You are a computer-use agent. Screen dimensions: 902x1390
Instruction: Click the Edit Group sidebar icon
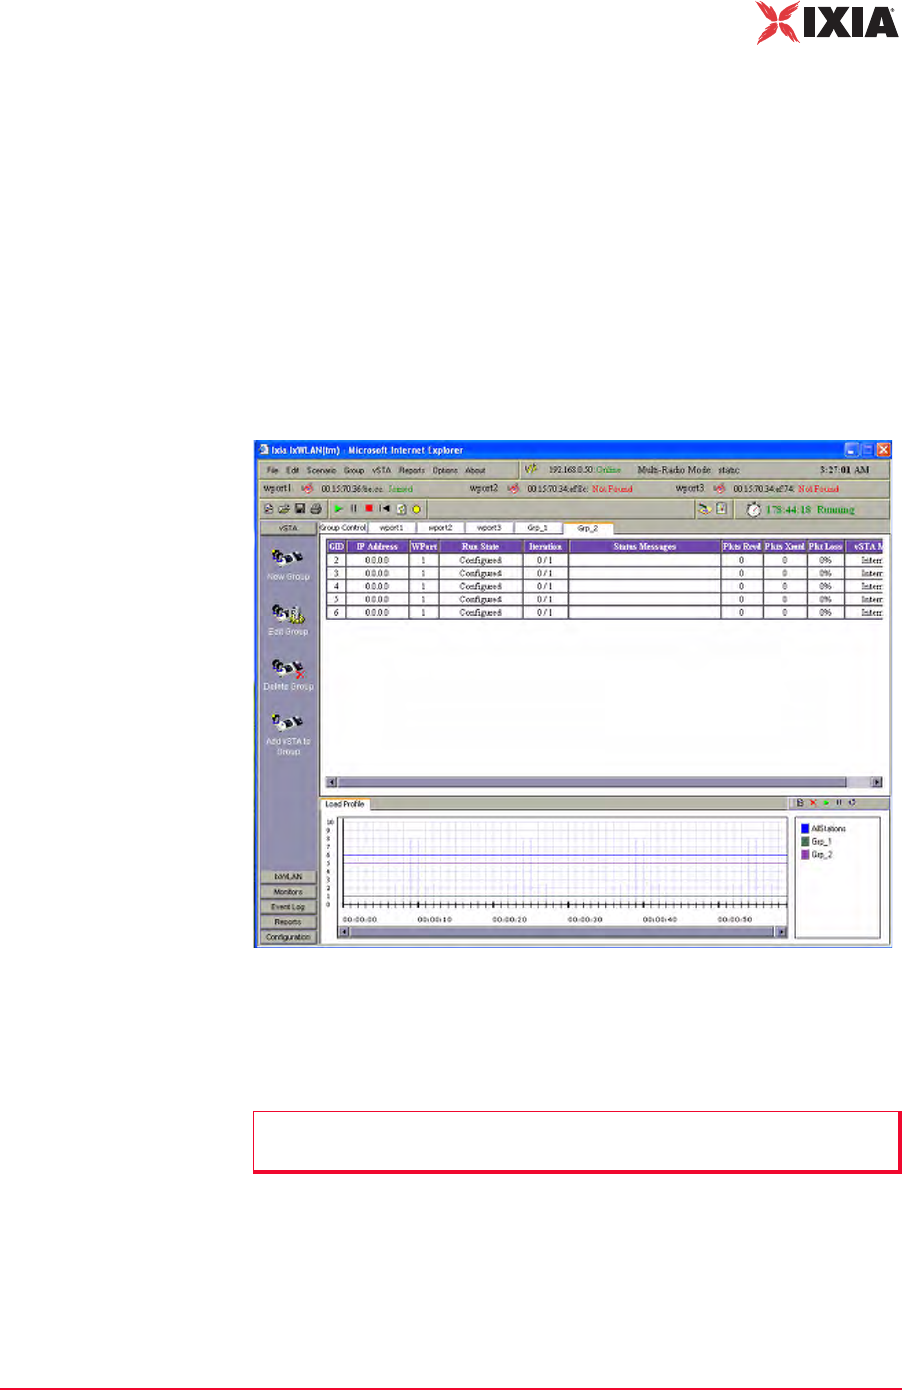[288, 612]
